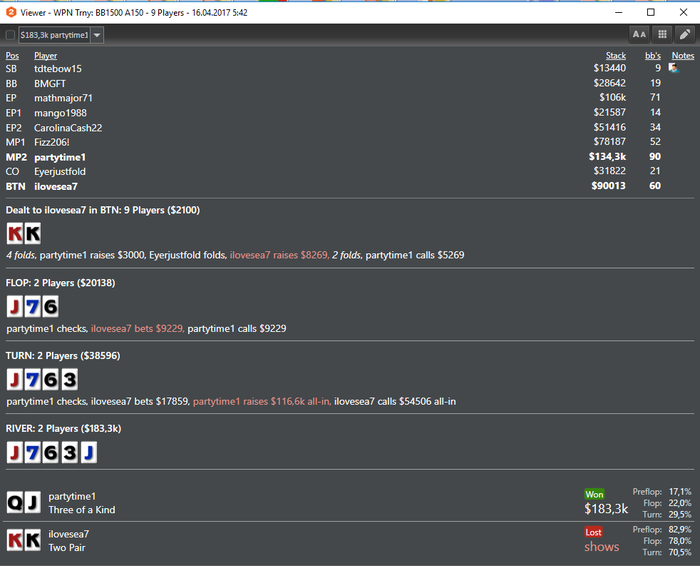Click the $13440 stack value
This screenshot has width=700, height=566.
pyautogui.click(x=609, y=68)
